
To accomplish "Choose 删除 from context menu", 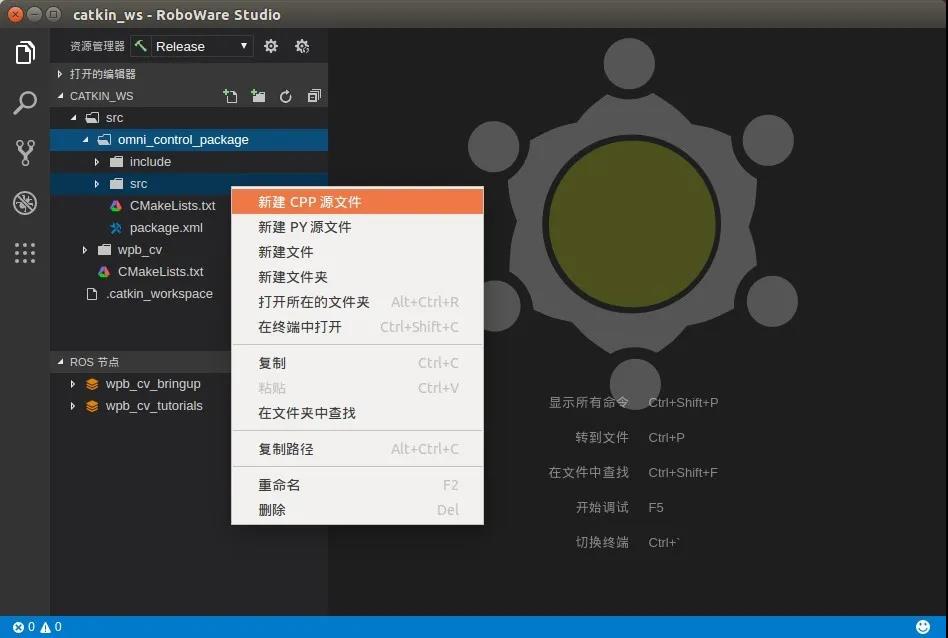I will (x=357, y=510).
